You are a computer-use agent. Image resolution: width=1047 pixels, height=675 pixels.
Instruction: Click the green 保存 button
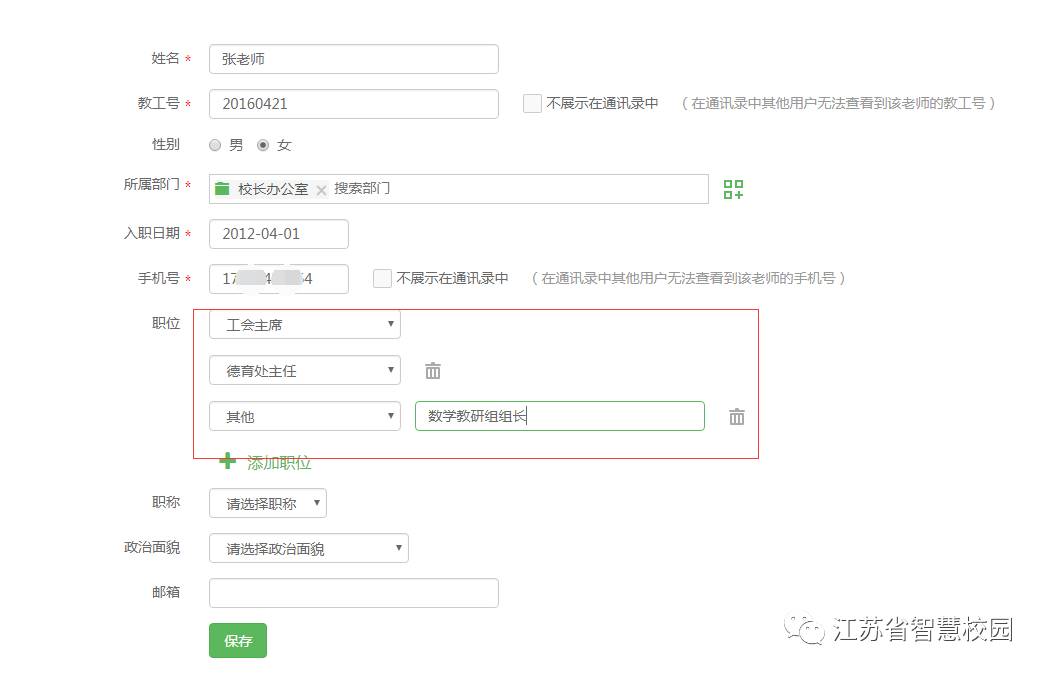(238, 640)
